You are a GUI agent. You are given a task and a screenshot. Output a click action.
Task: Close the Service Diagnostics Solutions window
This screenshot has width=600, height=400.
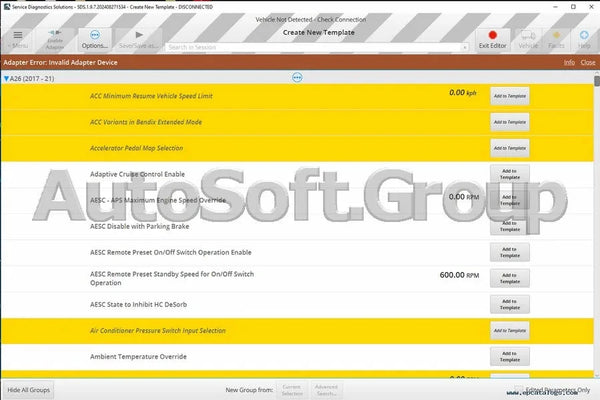tap(591, 7)
